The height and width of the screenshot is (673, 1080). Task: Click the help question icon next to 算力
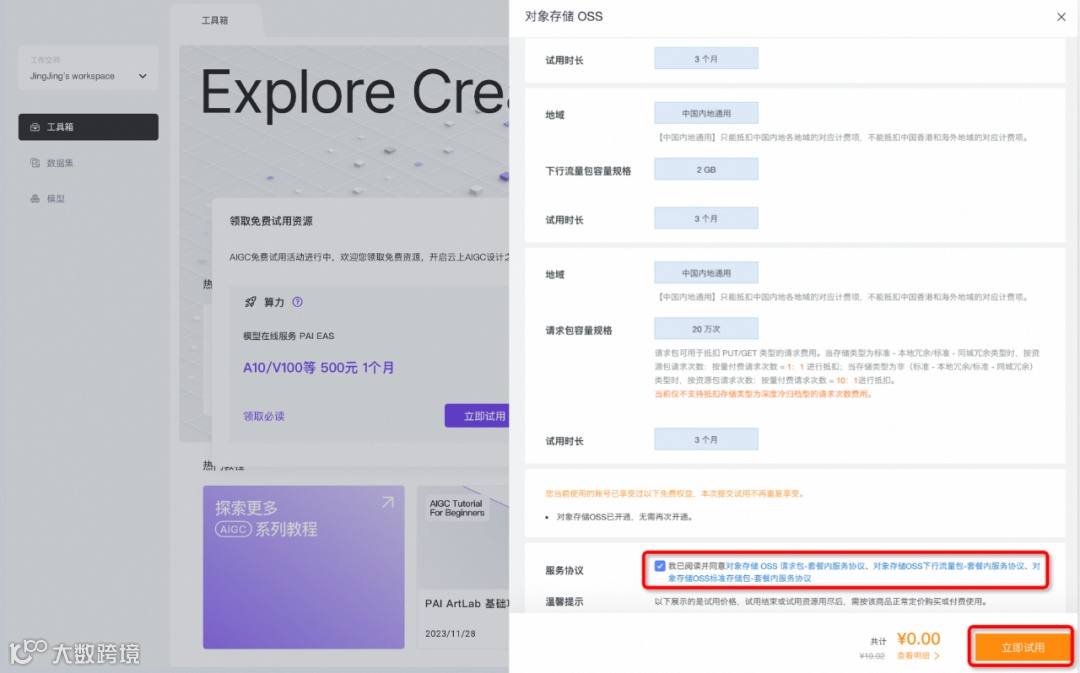[298, 302]
